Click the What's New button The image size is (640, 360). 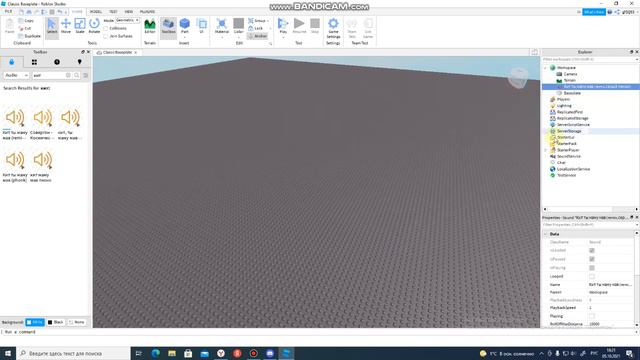pos(593,12)
